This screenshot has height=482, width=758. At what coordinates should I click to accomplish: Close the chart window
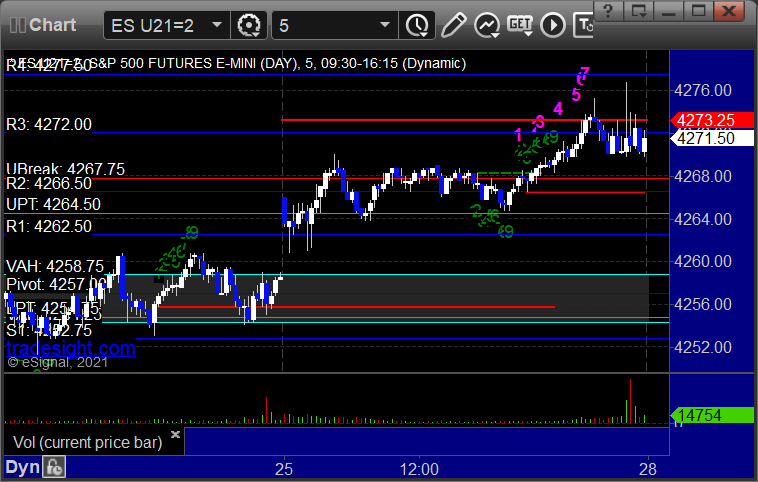tap(729, 11)
